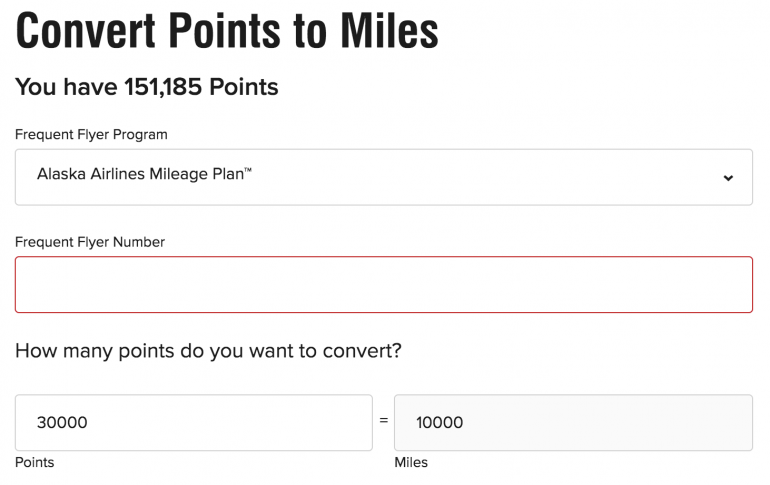This screenshot has width=770, height=485.
Task: Click the chevron arrow in program dropdown
Action: [728, 178]
